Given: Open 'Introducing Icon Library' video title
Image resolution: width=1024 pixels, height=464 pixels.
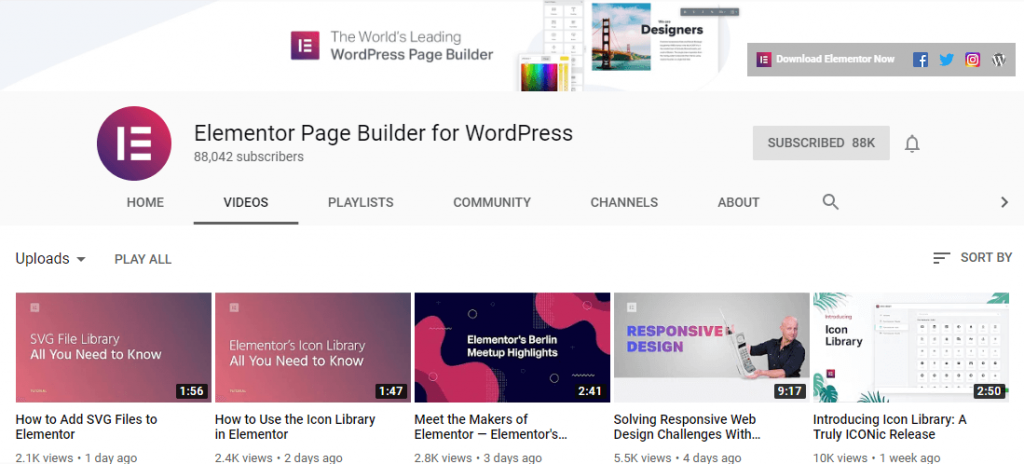Looking at the screenshot, I should click(889, 427).
